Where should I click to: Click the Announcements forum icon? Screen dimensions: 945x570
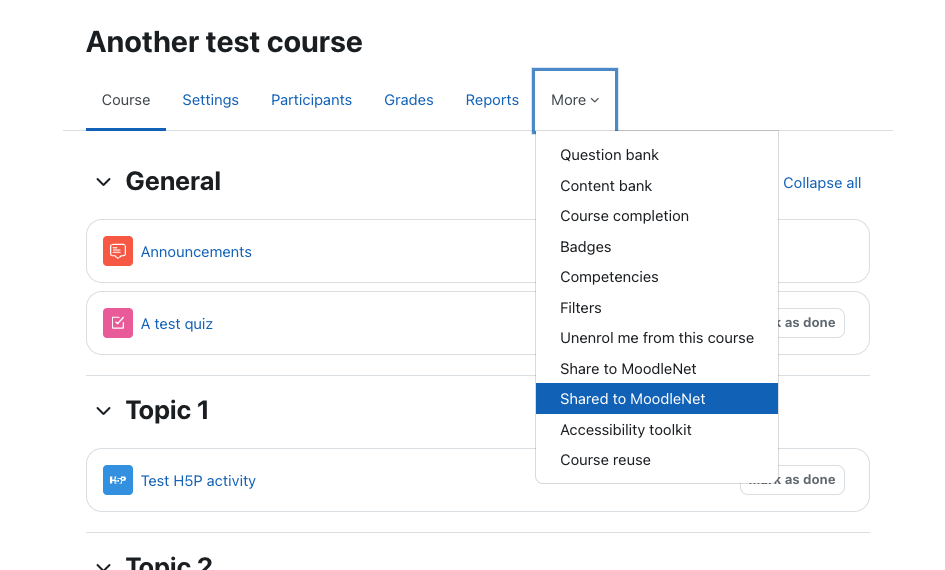coord(118,251)
